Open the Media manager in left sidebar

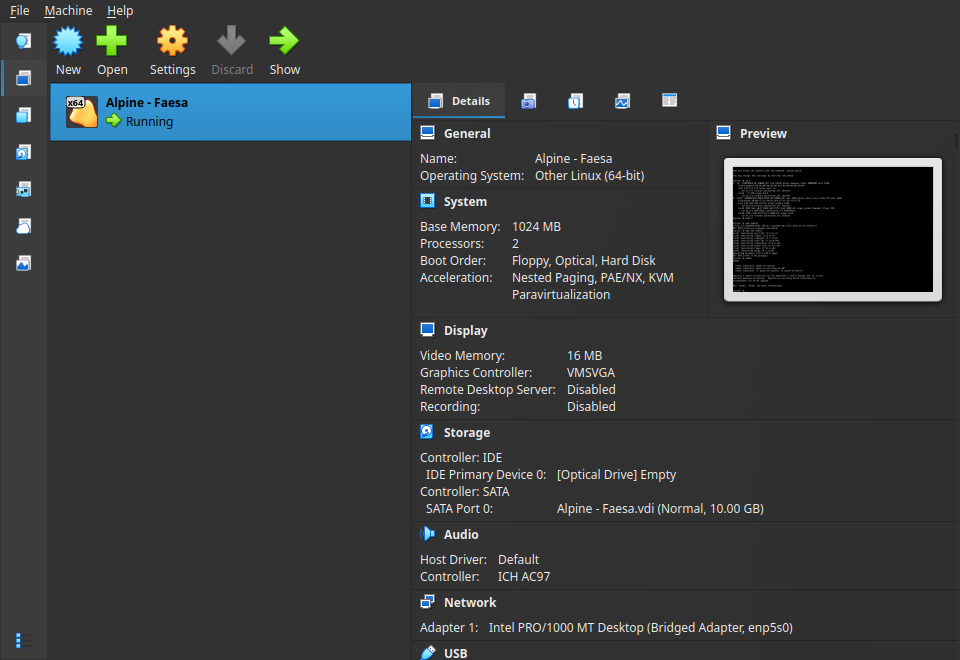pos(23,152)
